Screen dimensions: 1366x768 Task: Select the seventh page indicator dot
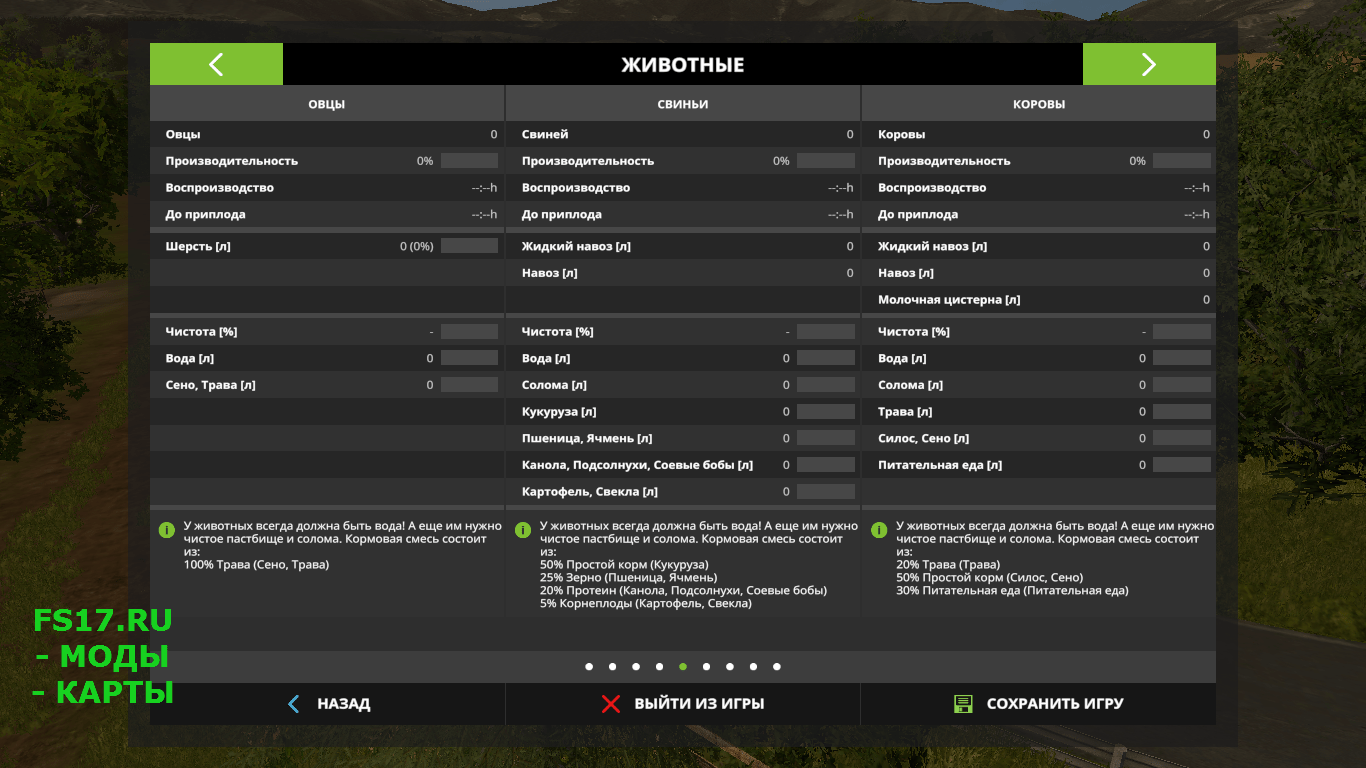730,667
